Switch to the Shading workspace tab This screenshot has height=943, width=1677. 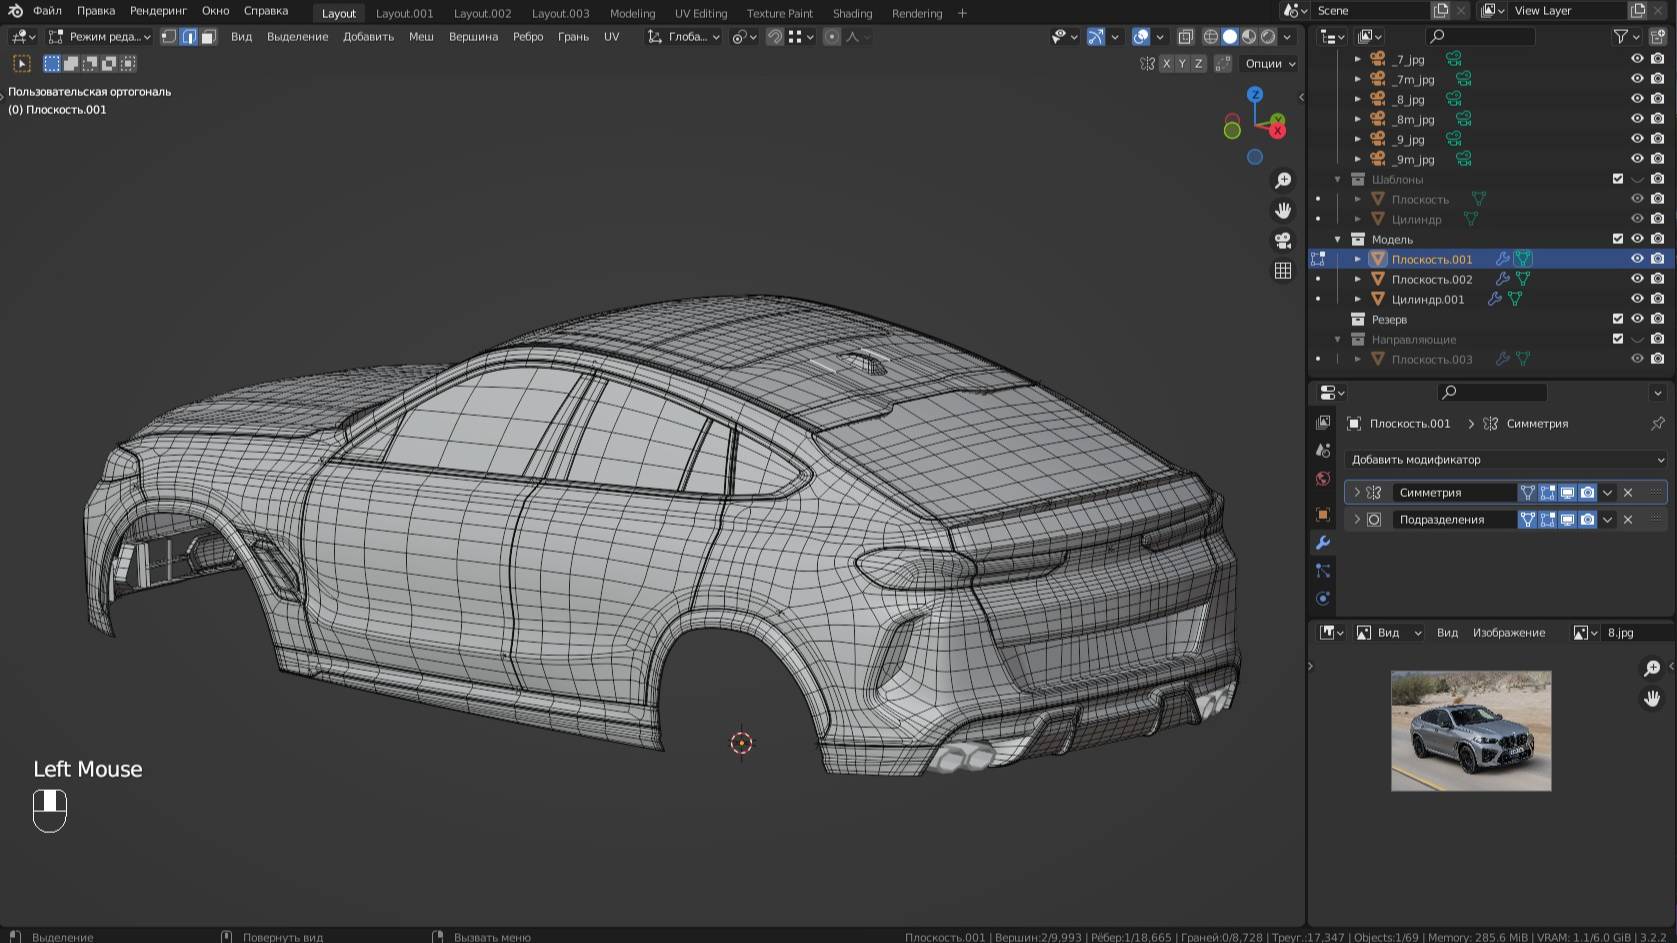(x=853, y=13)
